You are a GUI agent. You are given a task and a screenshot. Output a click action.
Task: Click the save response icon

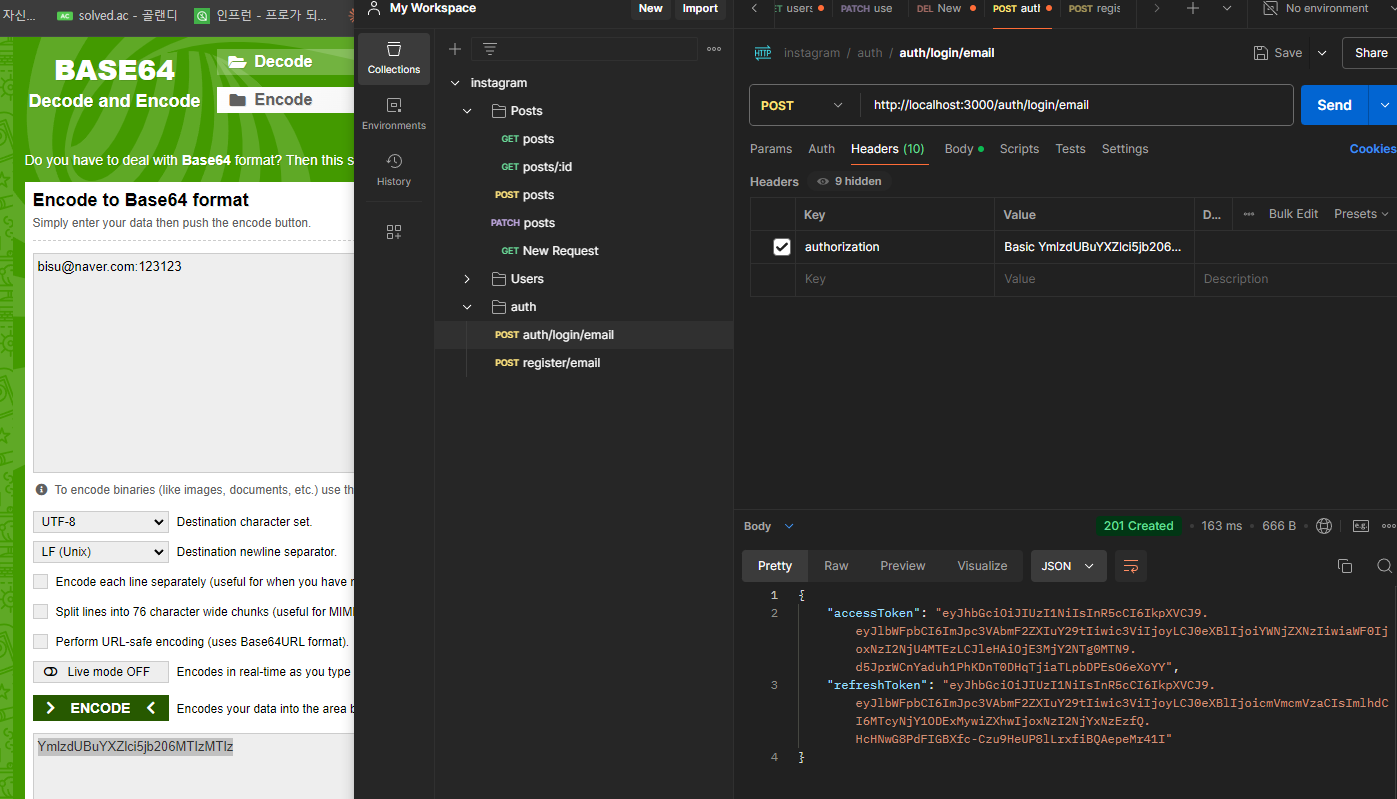click(1360, 526)
